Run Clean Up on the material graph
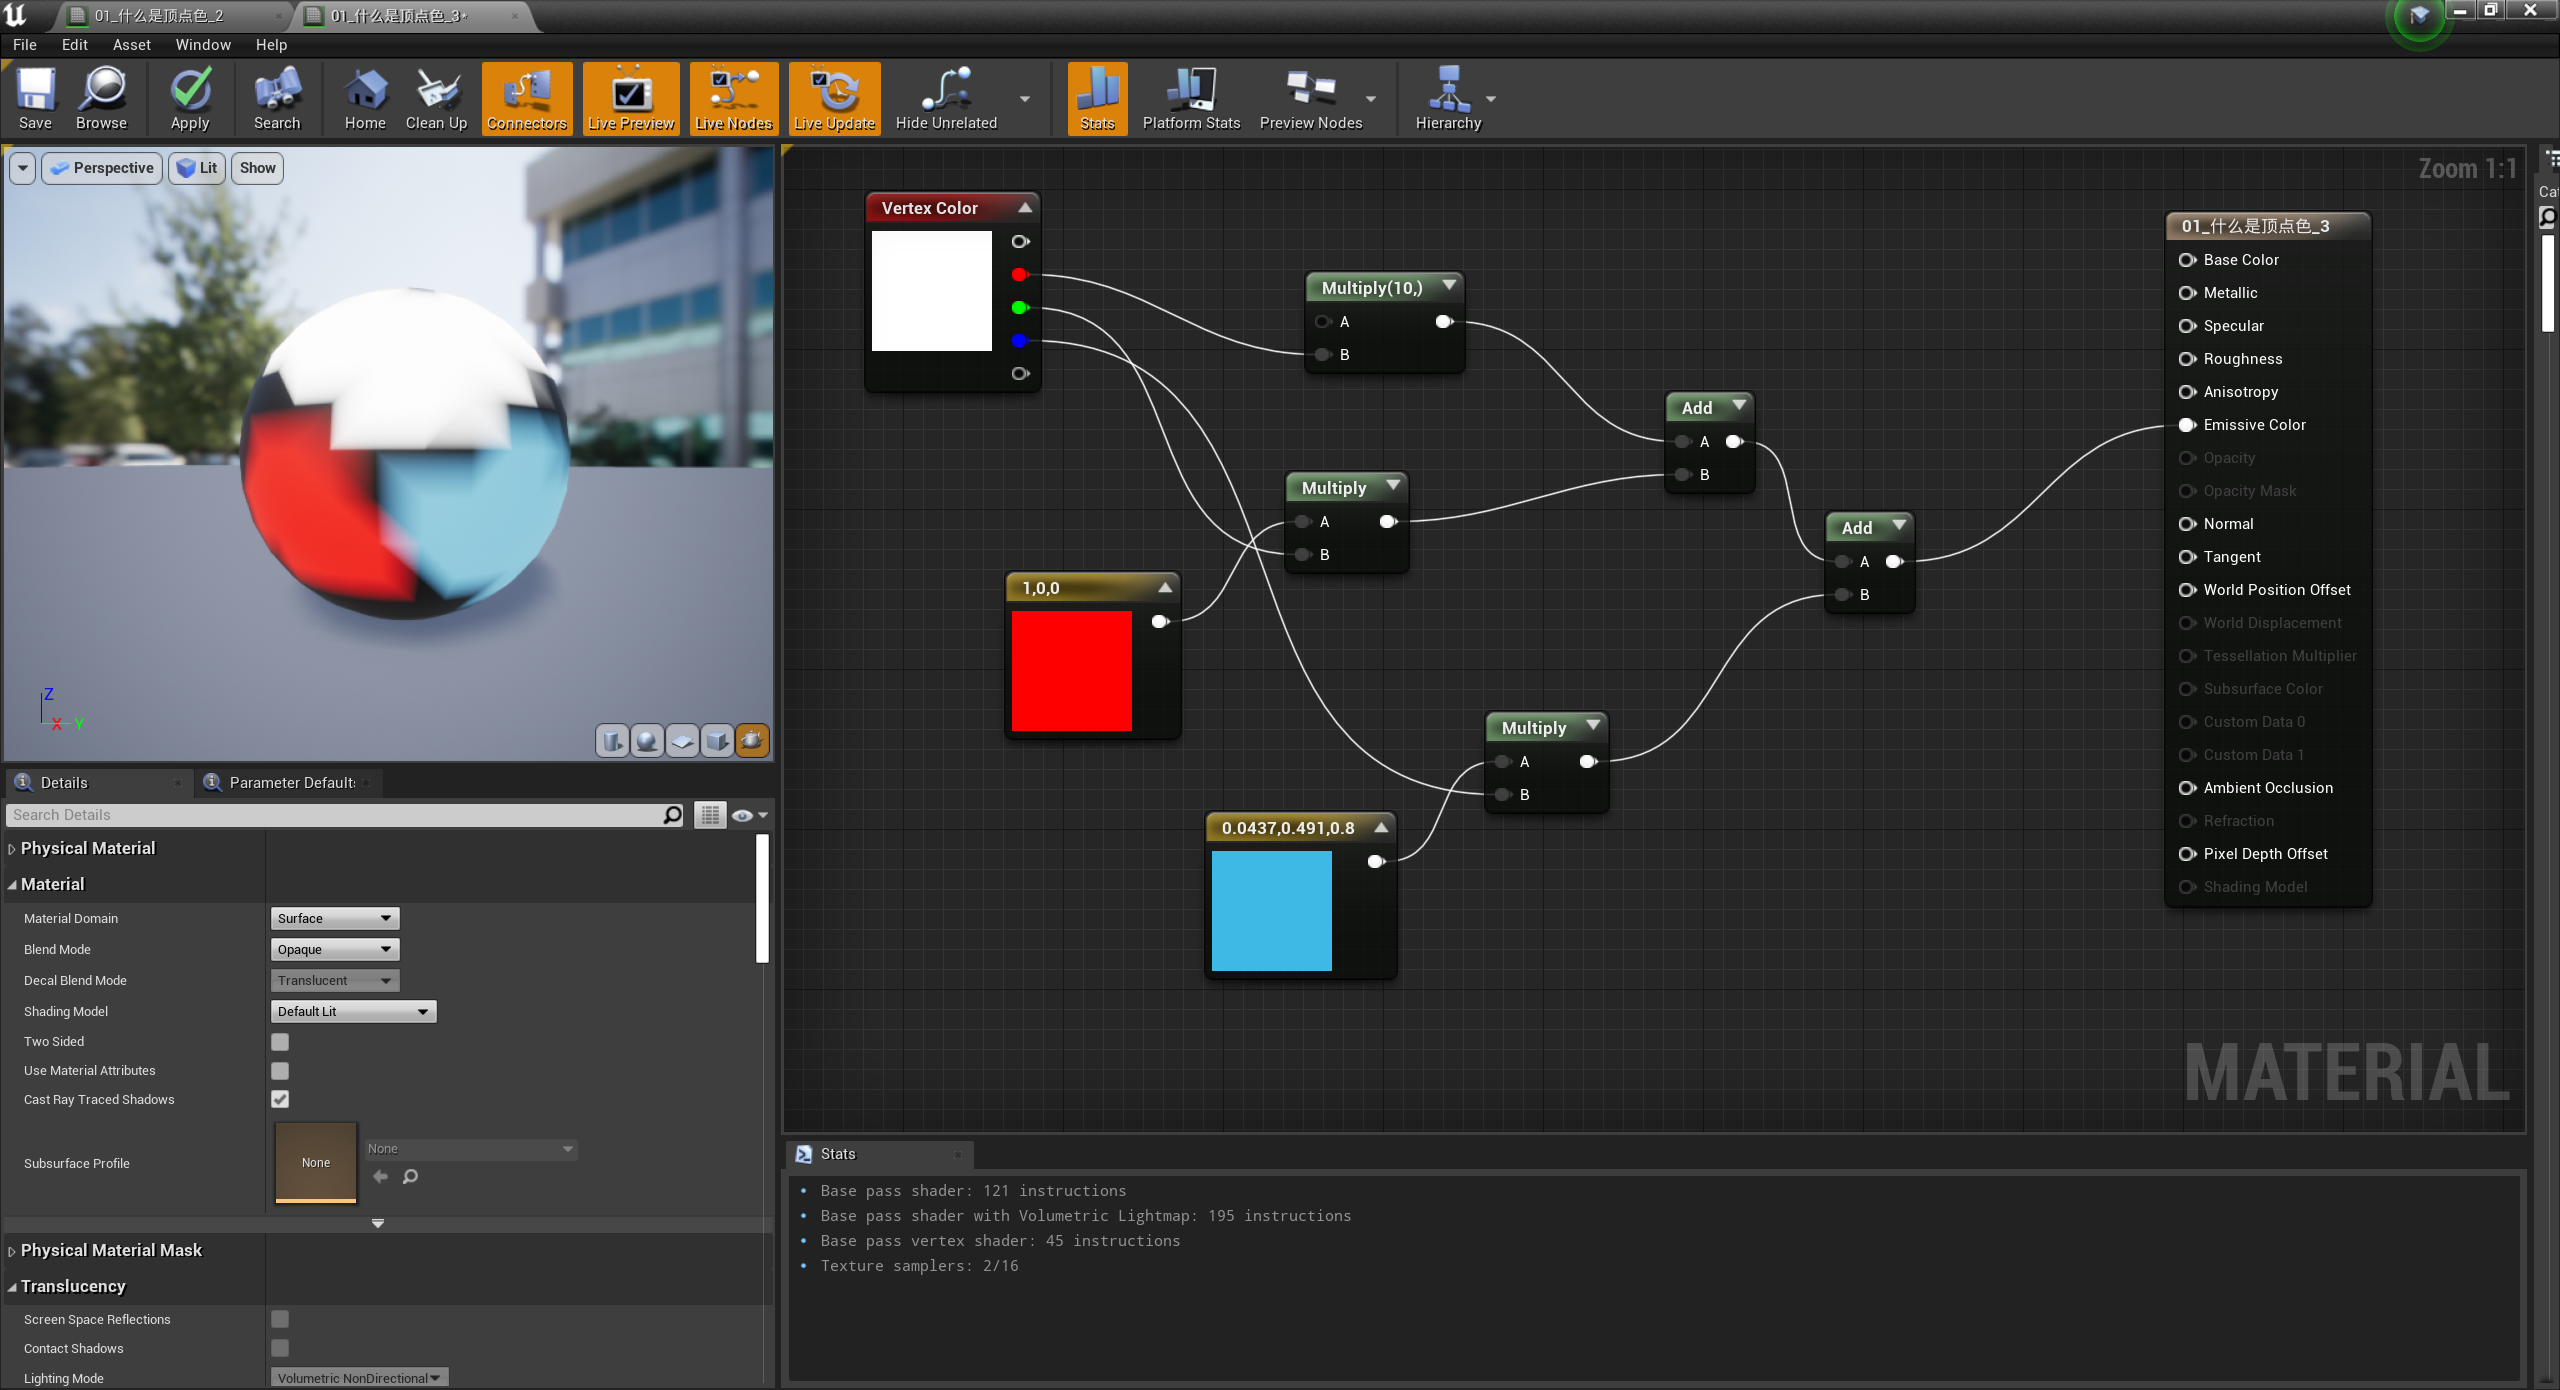 tap(436, 98)
